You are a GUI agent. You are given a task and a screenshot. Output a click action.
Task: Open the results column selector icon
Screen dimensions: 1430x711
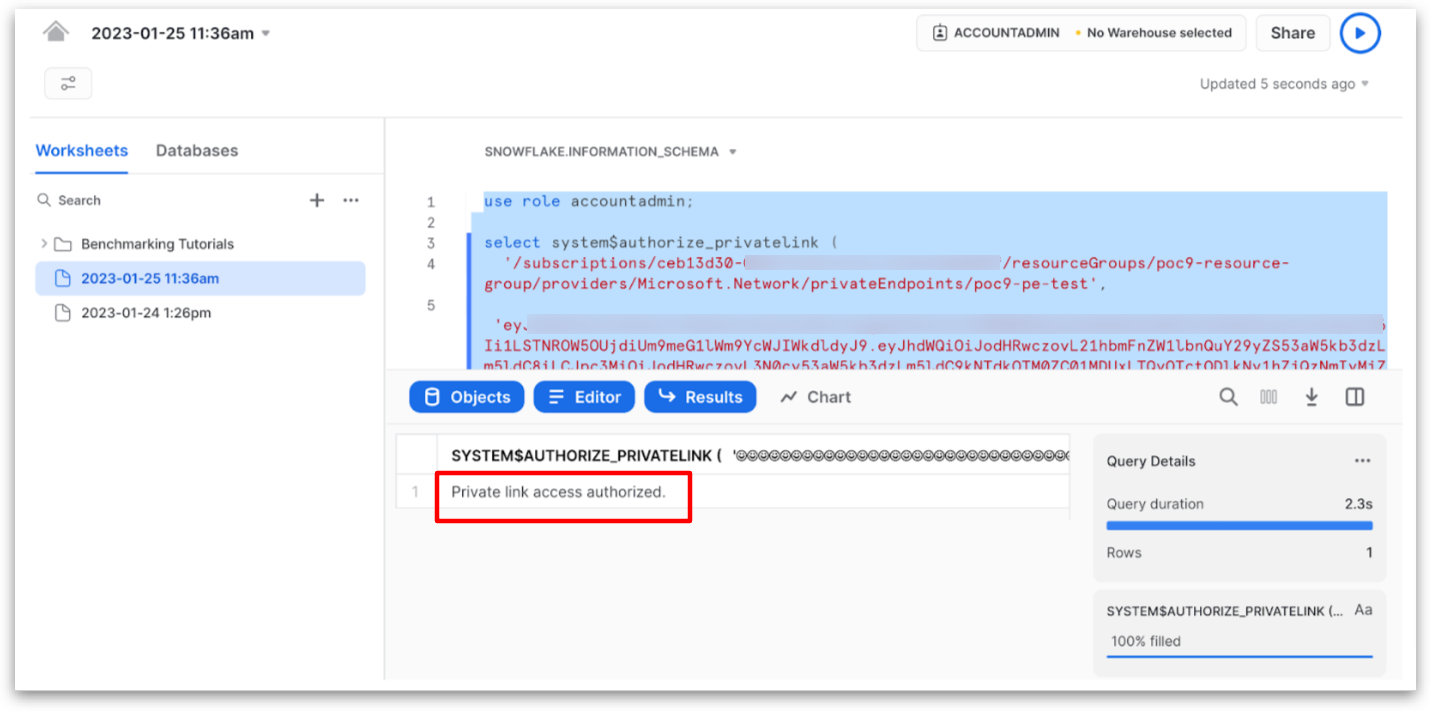(1269, 397)
